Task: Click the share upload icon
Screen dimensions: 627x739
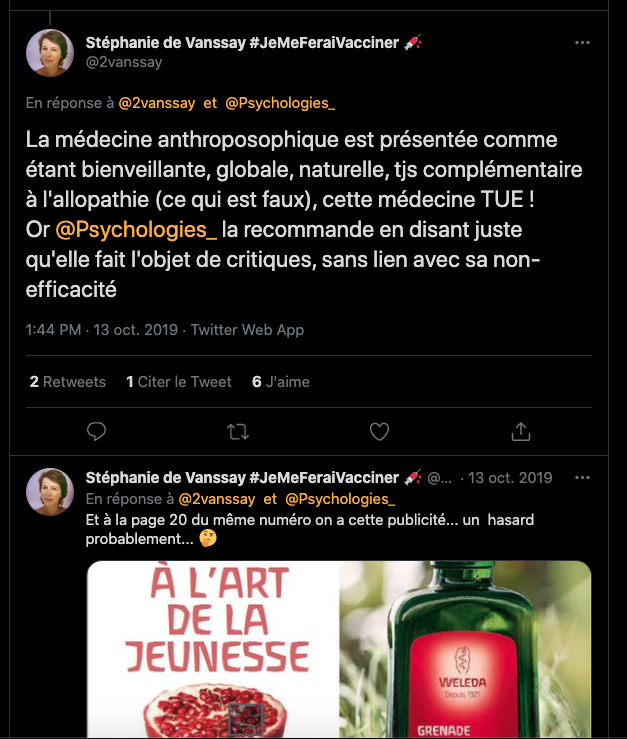Action: pyautogui.click(x=520, y=431)
